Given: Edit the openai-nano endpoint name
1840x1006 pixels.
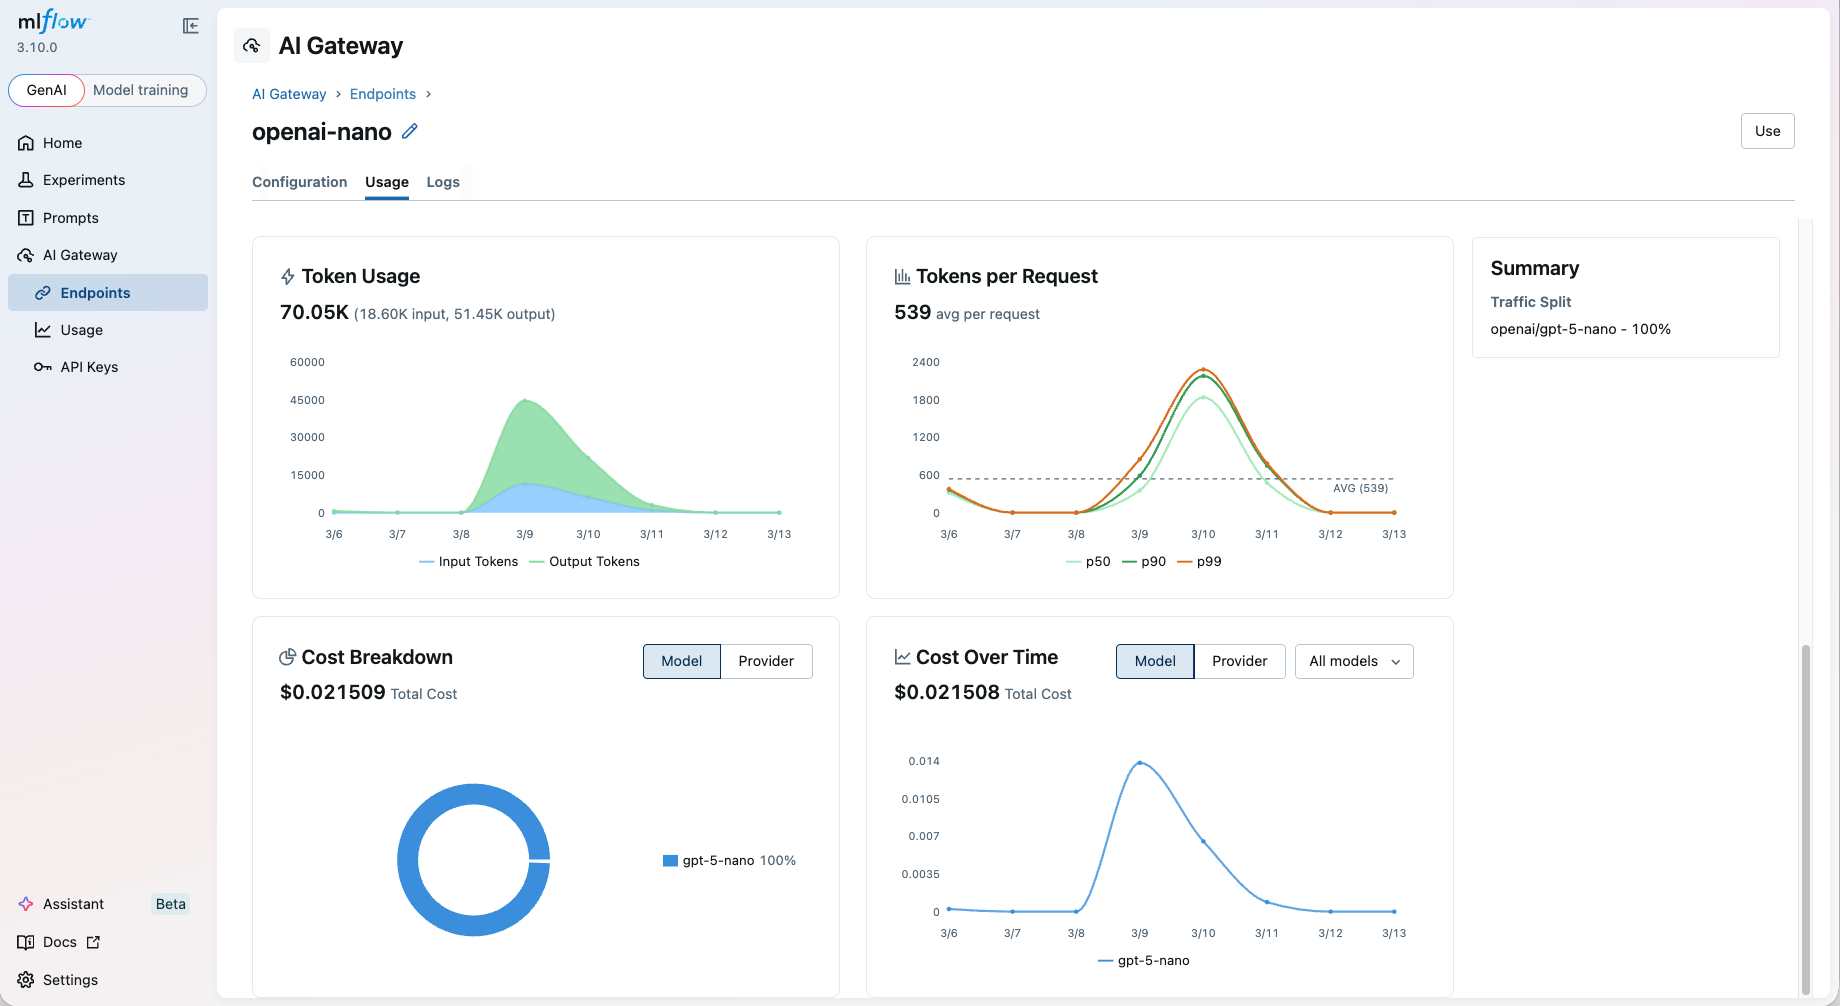Looking at the screenshot, I should (x=410, y=131).
